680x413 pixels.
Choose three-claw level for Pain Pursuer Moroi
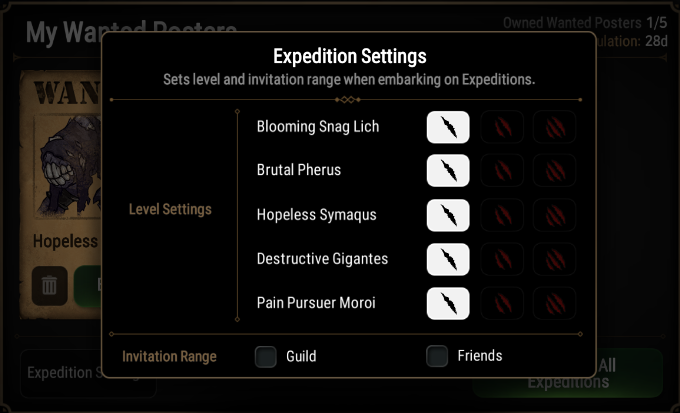click(x=555, y=303)
